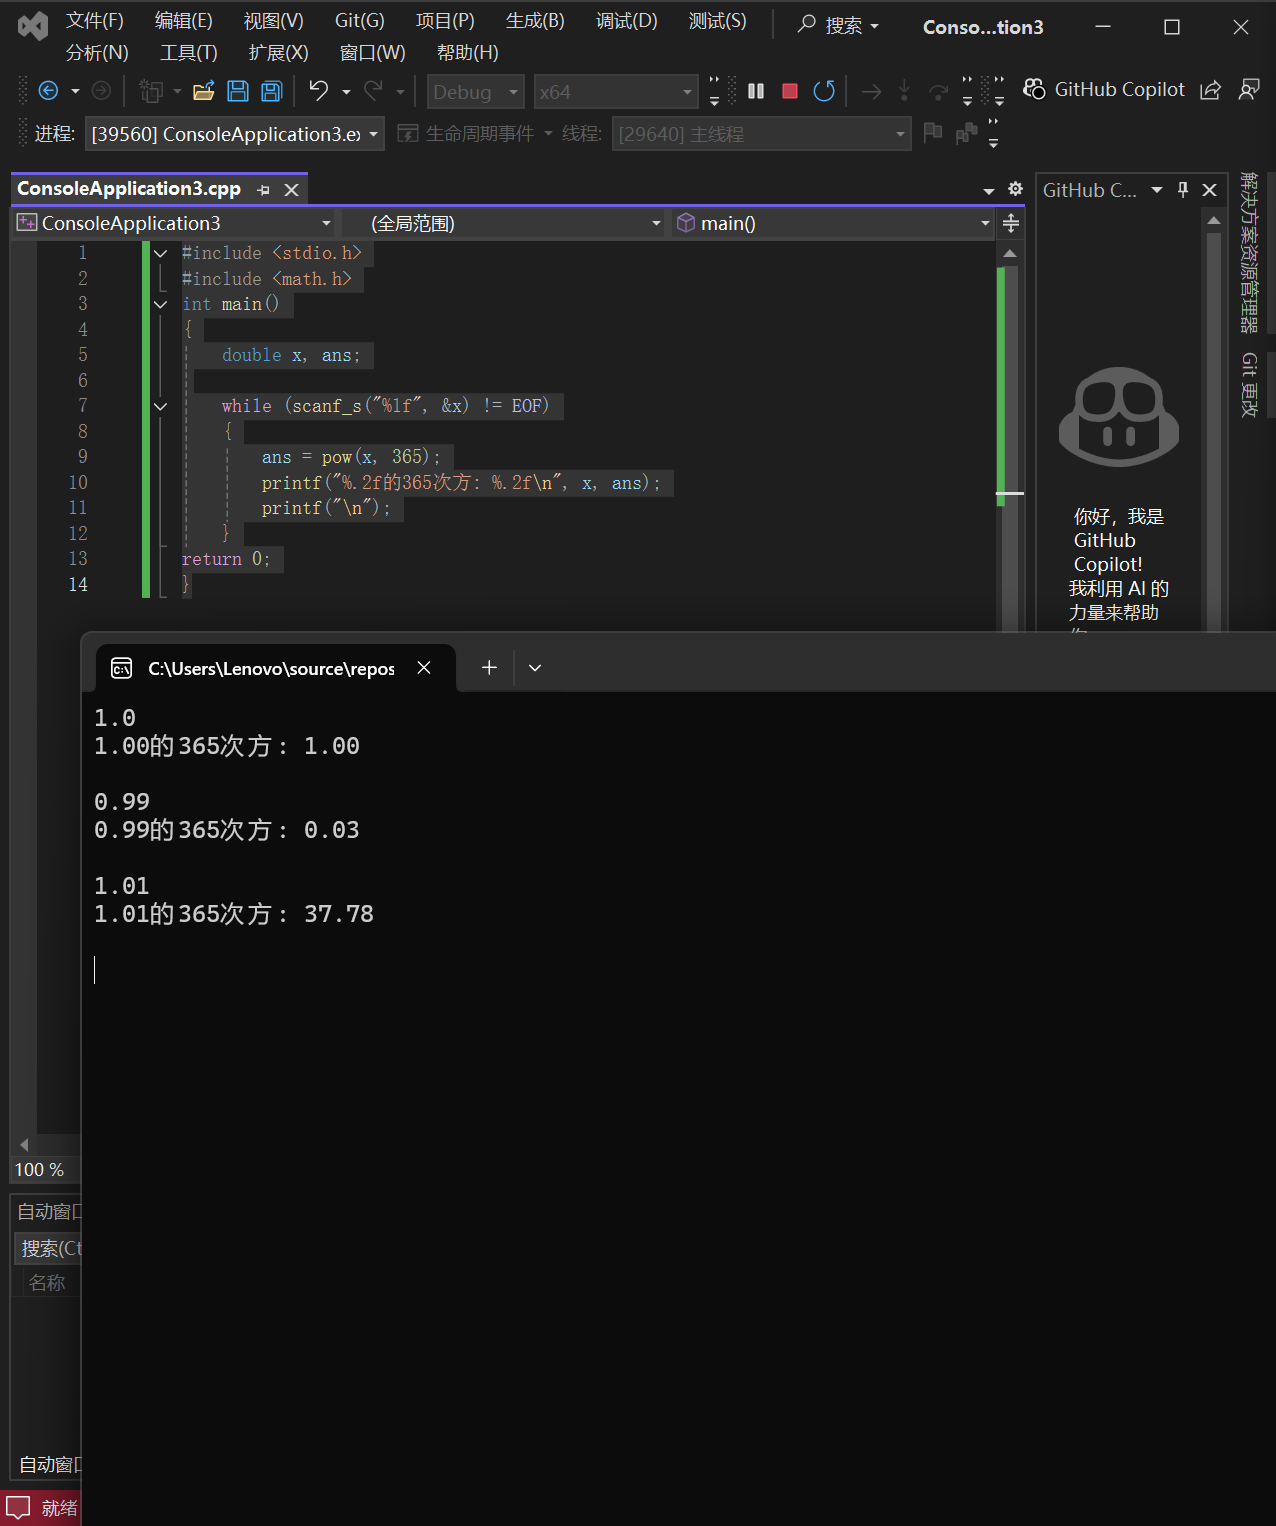1276x1526 pixels.
Task: Stop debugging with the red square
Action: 789,91
